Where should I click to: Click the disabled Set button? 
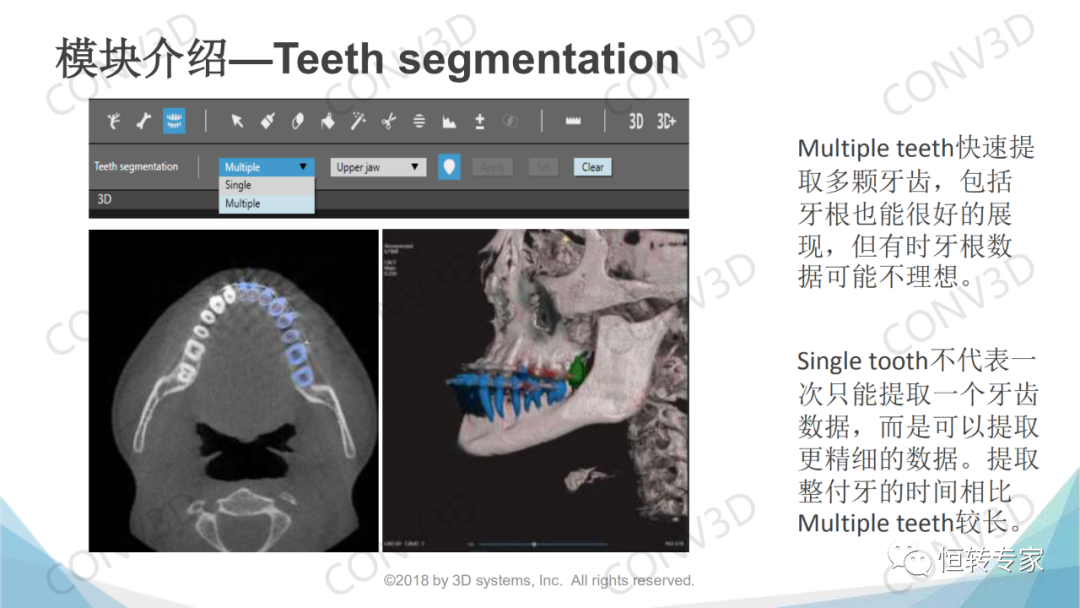(543, 167)
